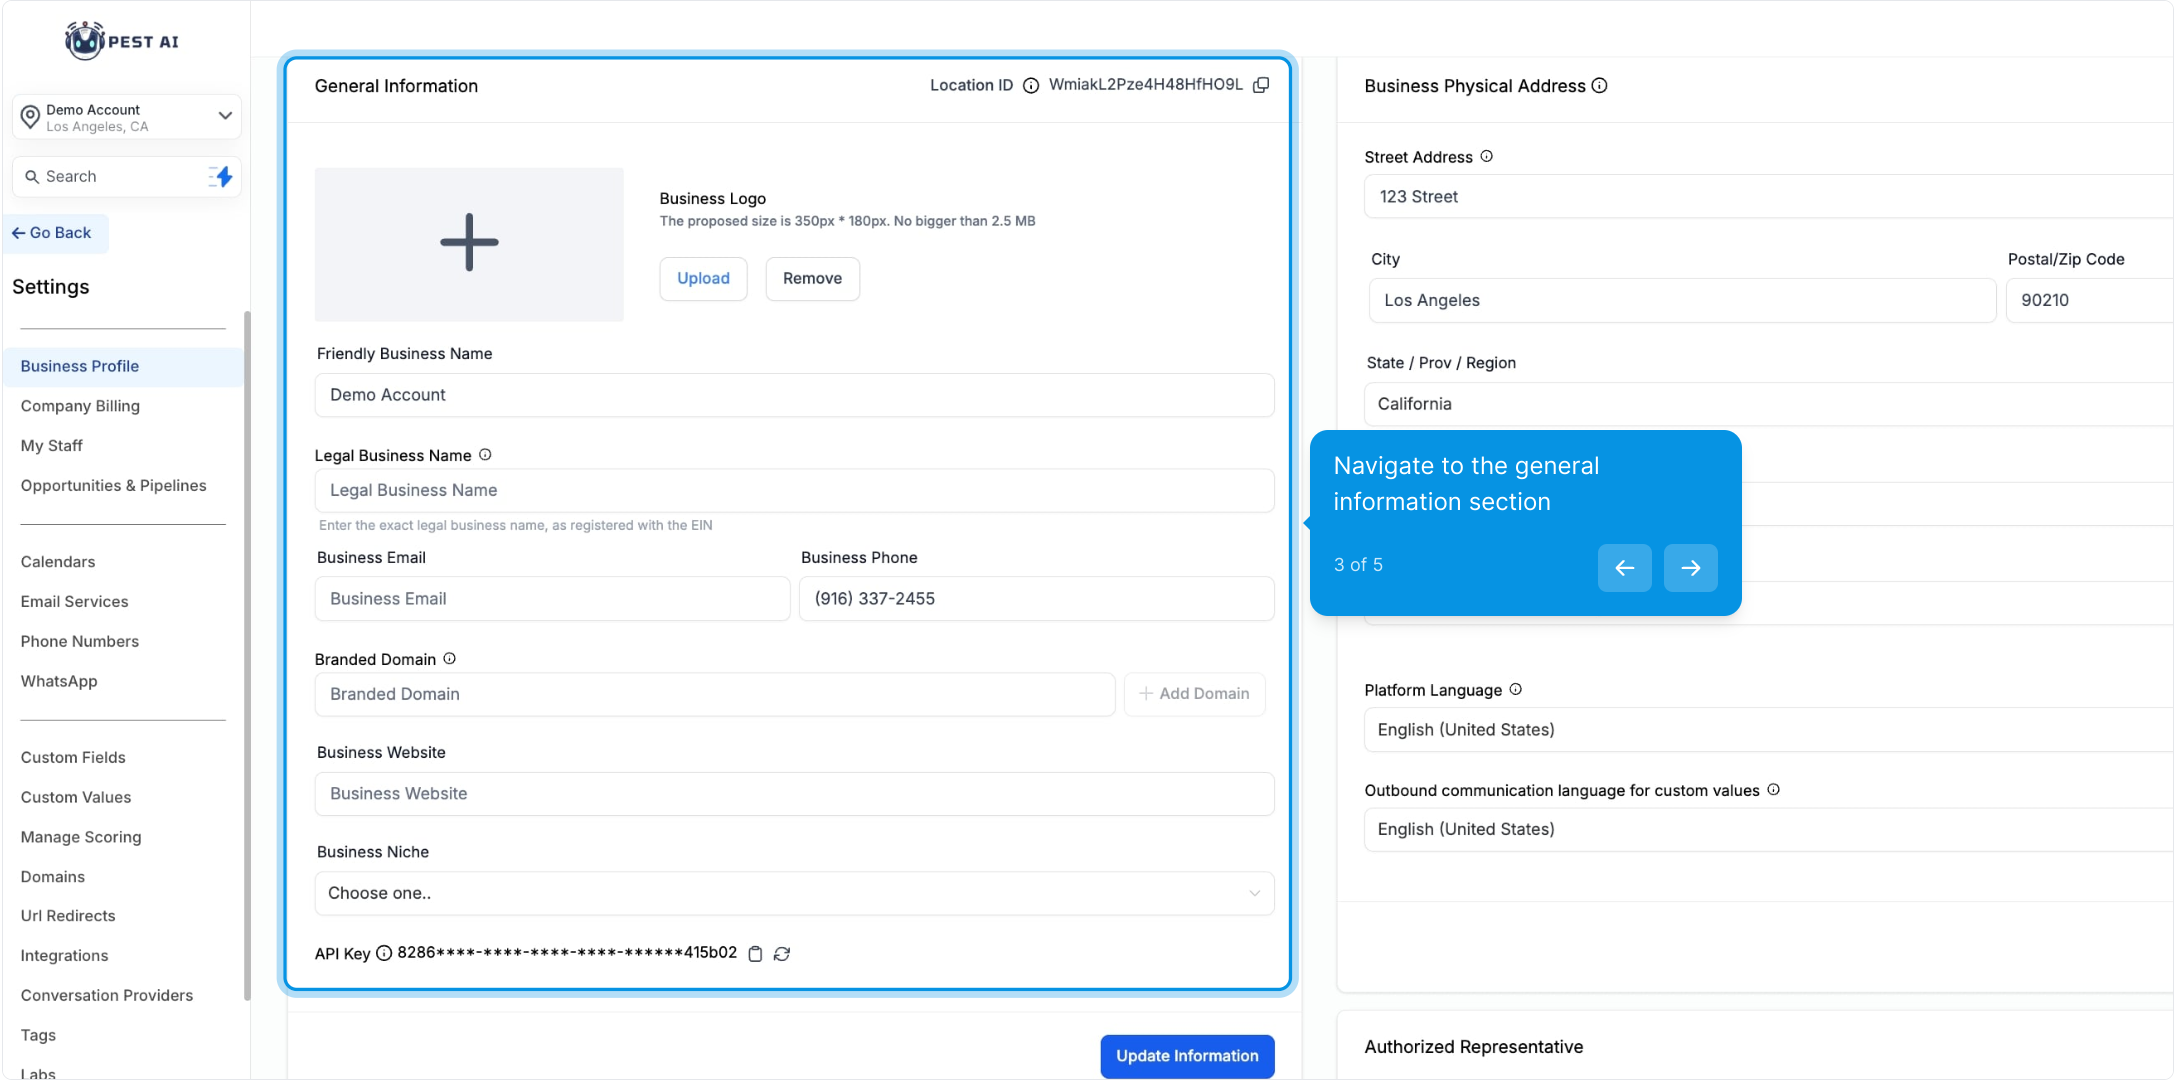Click the Friendly Business Name field

tap(794, 395)
